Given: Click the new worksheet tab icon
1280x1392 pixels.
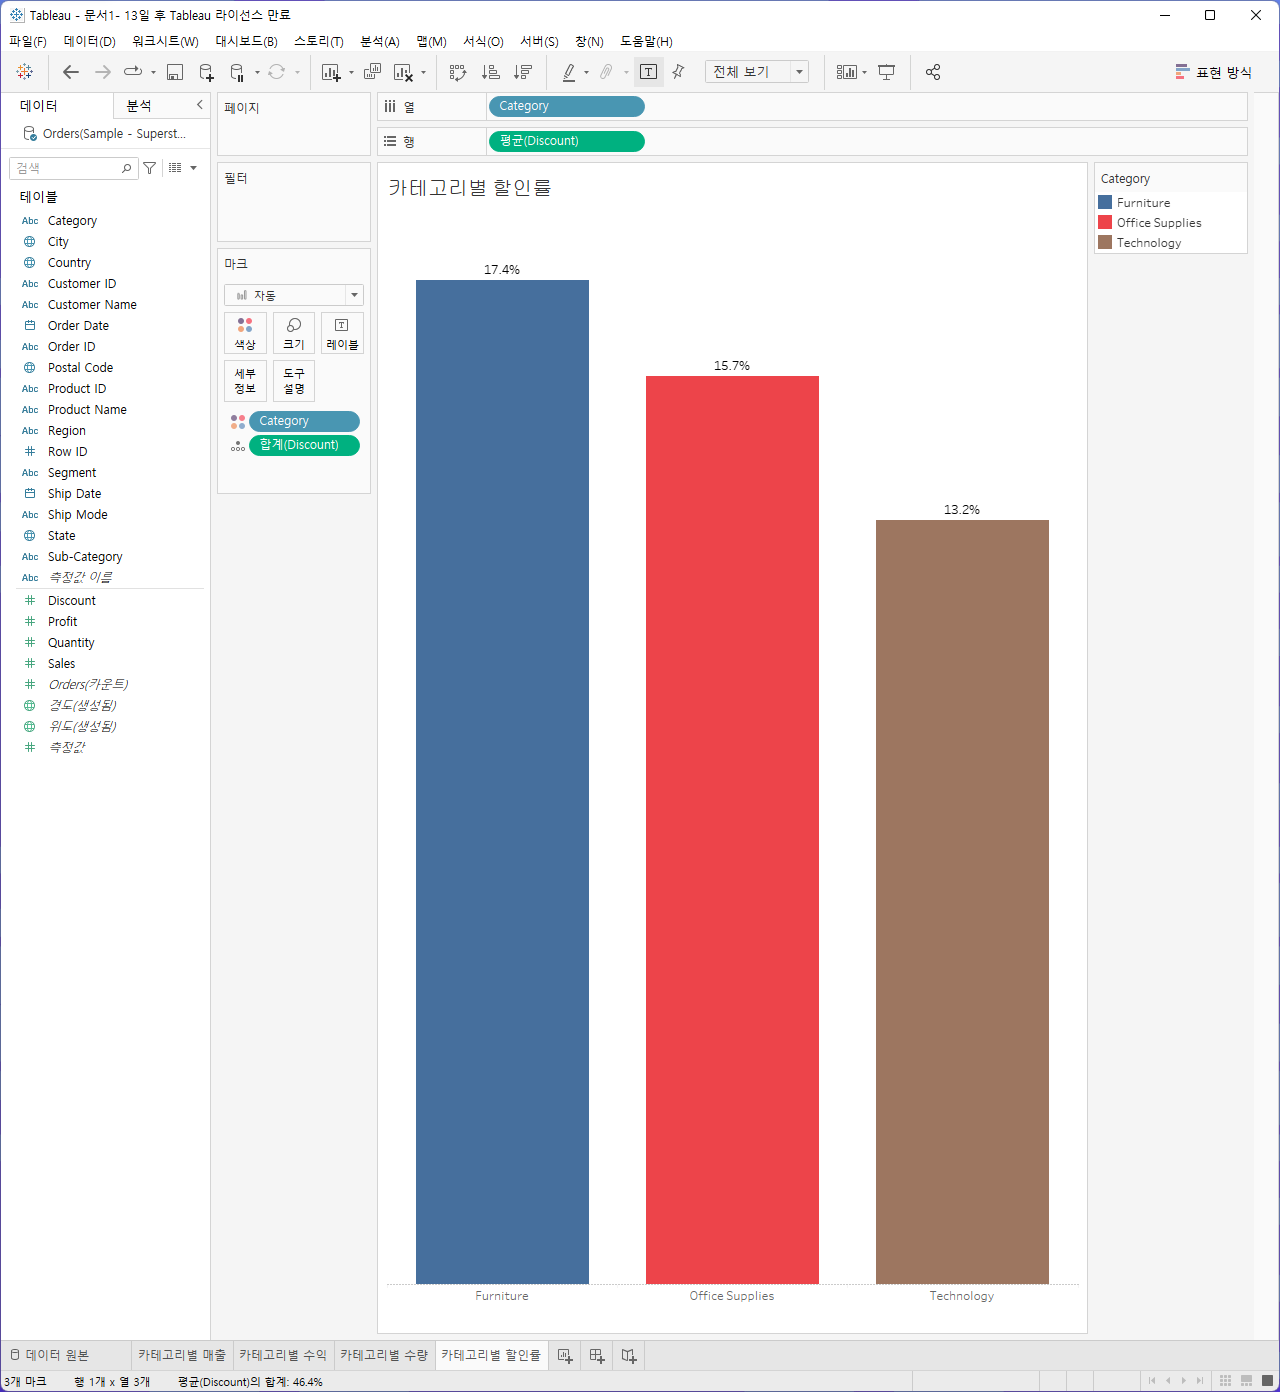Looking at the screenshot, I should pyautogui.click(x=565, y=1356).
